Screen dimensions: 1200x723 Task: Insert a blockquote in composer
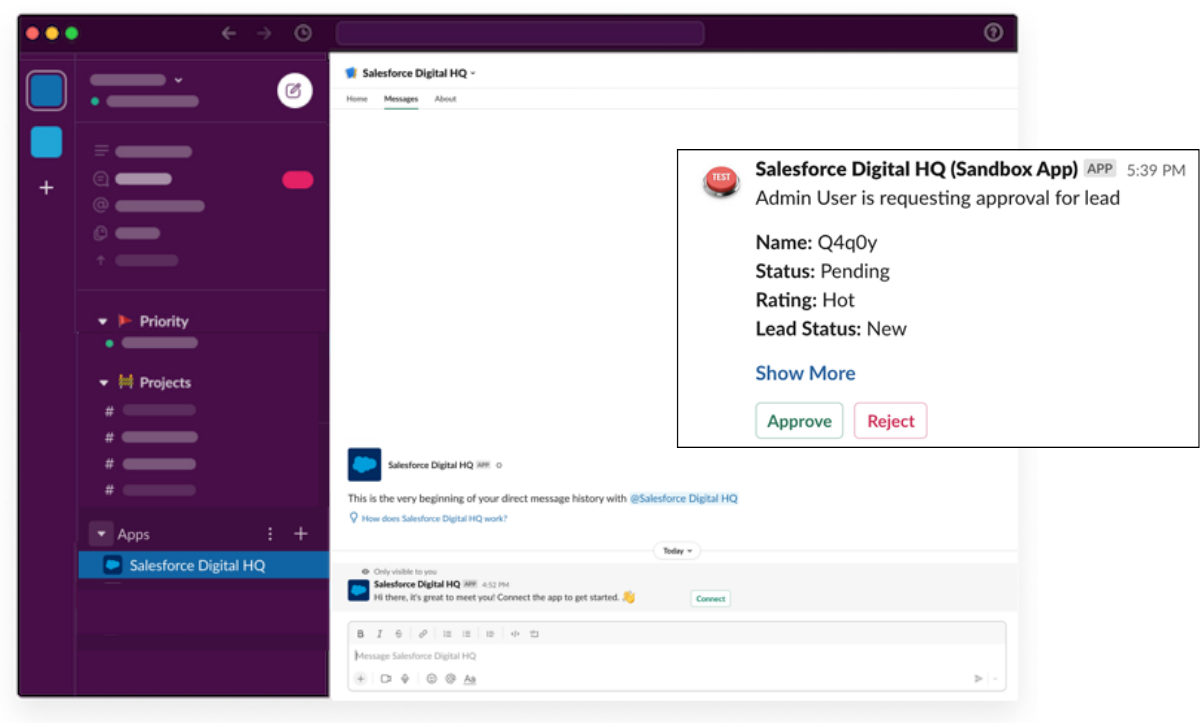490,634
